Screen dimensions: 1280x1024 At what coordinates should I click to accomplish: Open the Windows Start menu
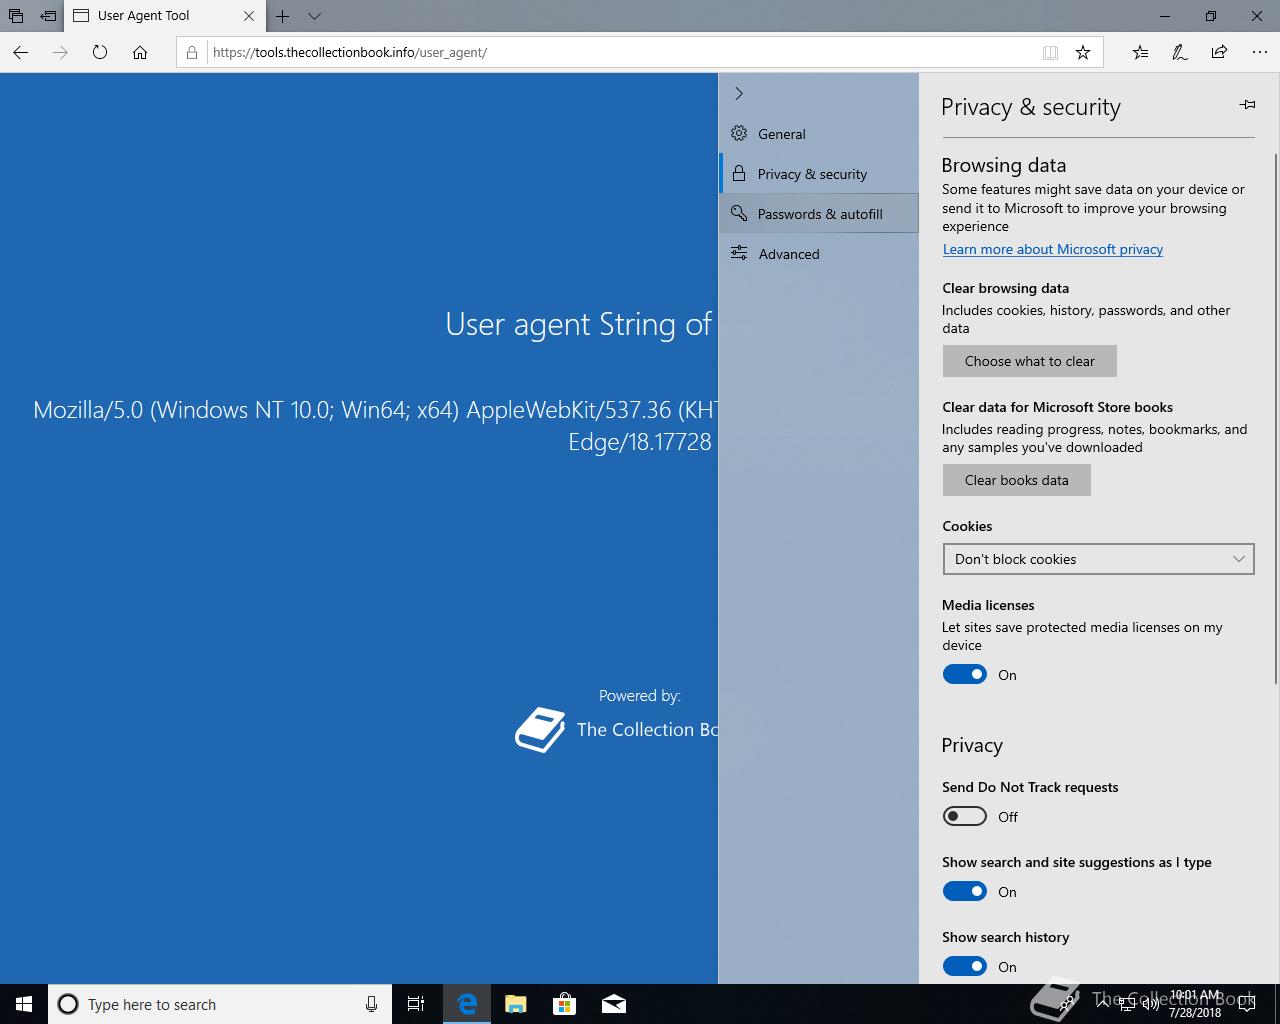[24, 1004]
